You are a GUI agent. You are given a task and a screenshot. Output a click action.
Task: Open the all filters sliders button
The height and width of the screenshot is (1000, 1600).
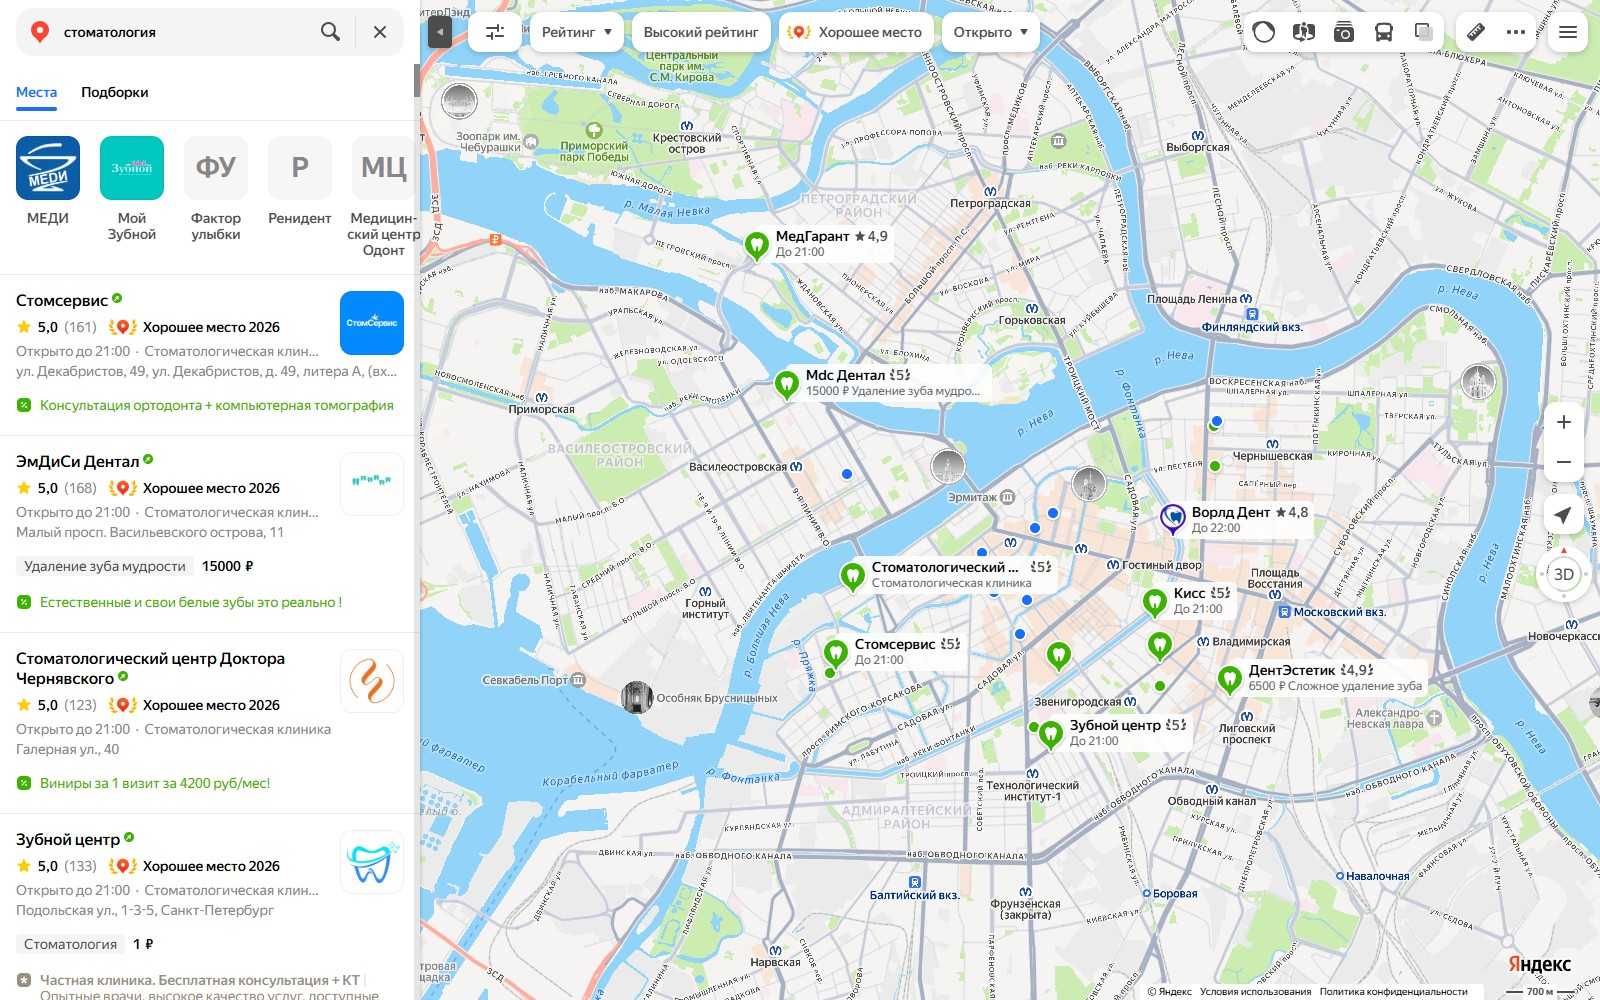[x=495, y=32]
